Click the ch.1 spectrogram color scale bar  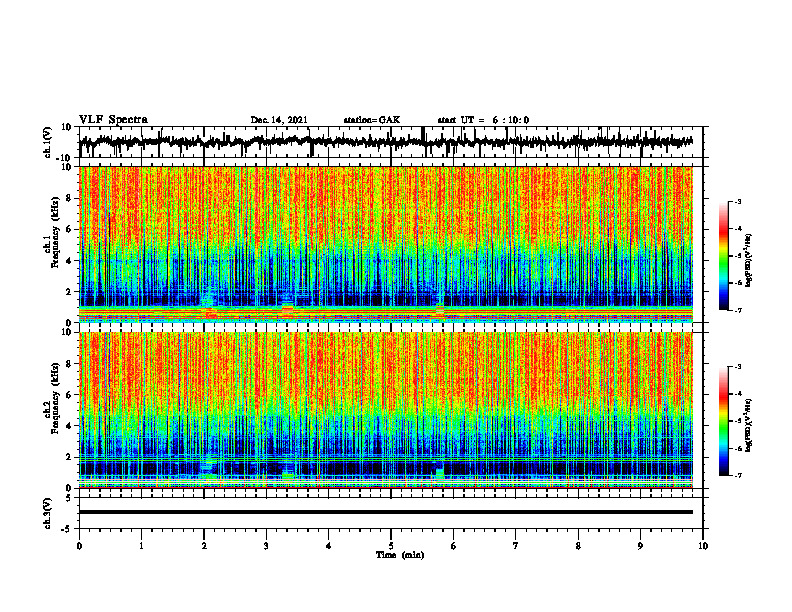point(723,256)
